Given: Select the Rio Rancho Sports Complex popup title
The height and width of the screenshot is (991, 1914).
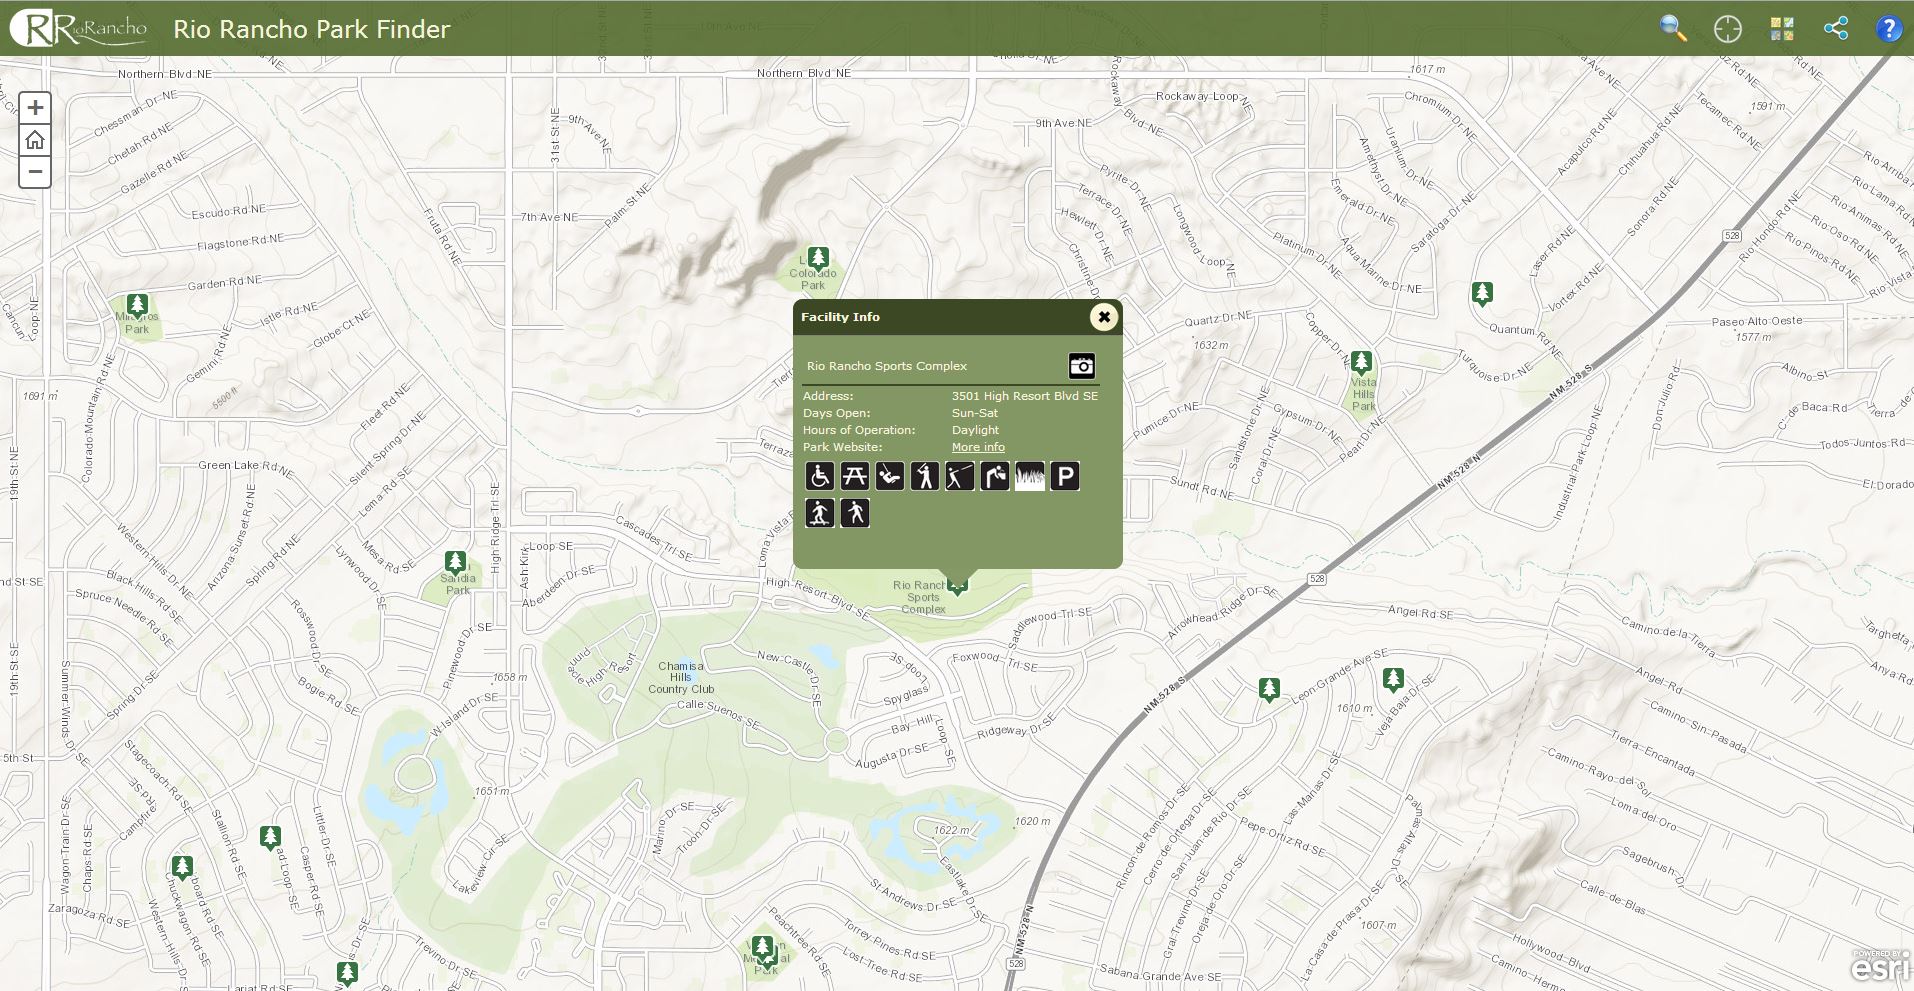Looking at the screenshot, I should click(x=887, y=366).
